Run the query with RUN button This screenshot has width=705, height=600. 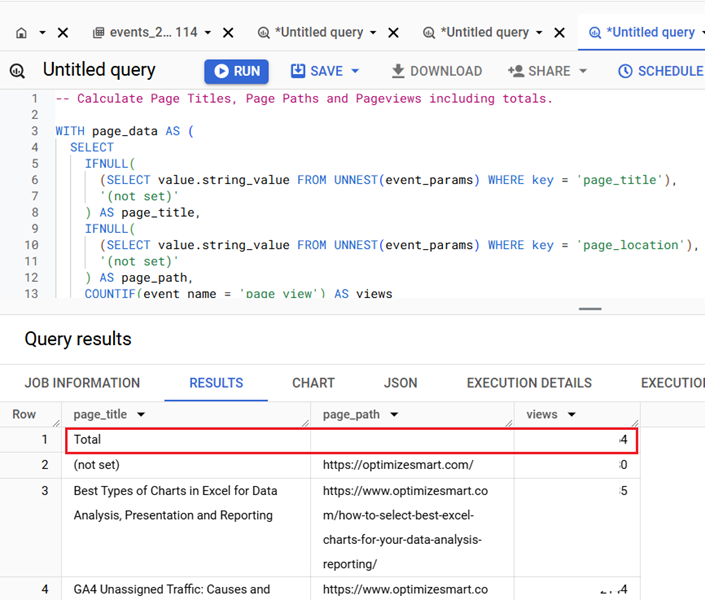click(236, 71)
